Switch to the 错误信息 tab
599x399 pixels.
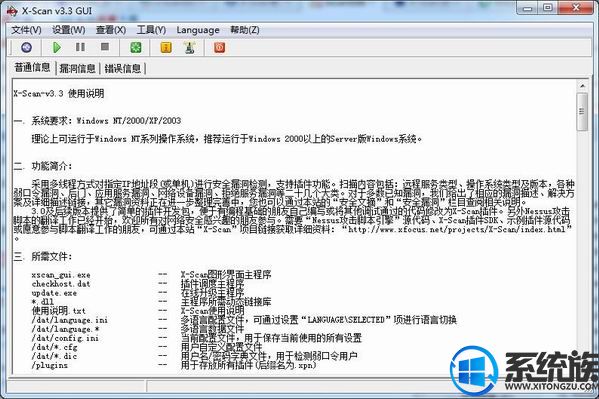(123, 68)
